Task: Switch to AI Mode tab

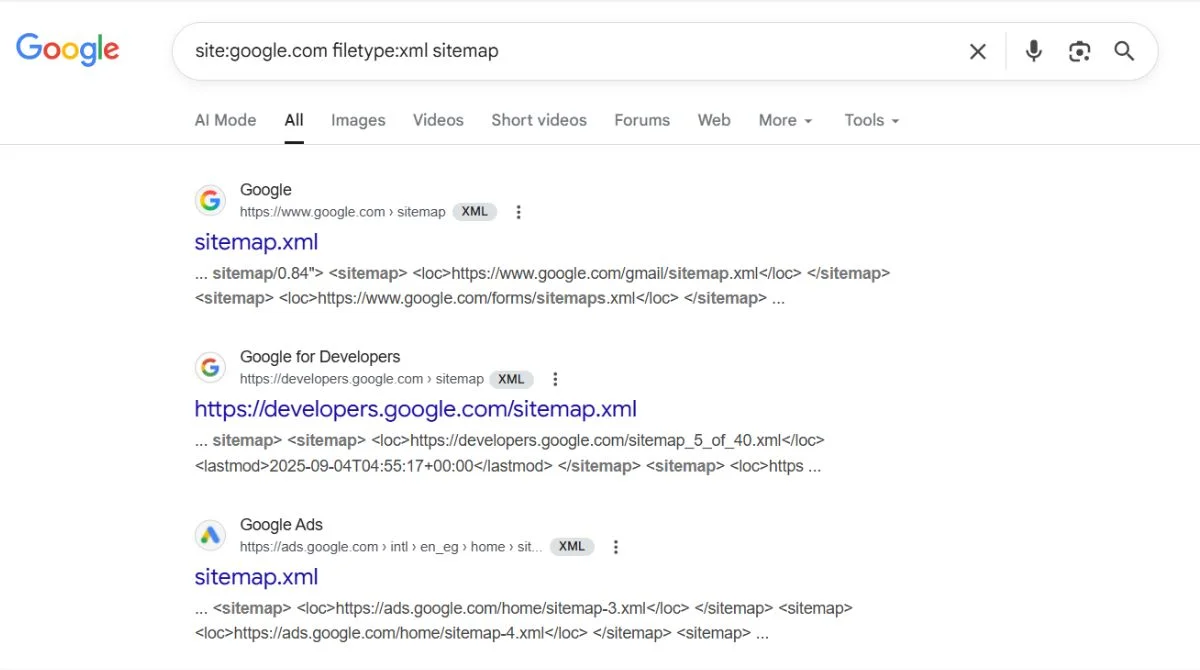Action: click(225, 120)
